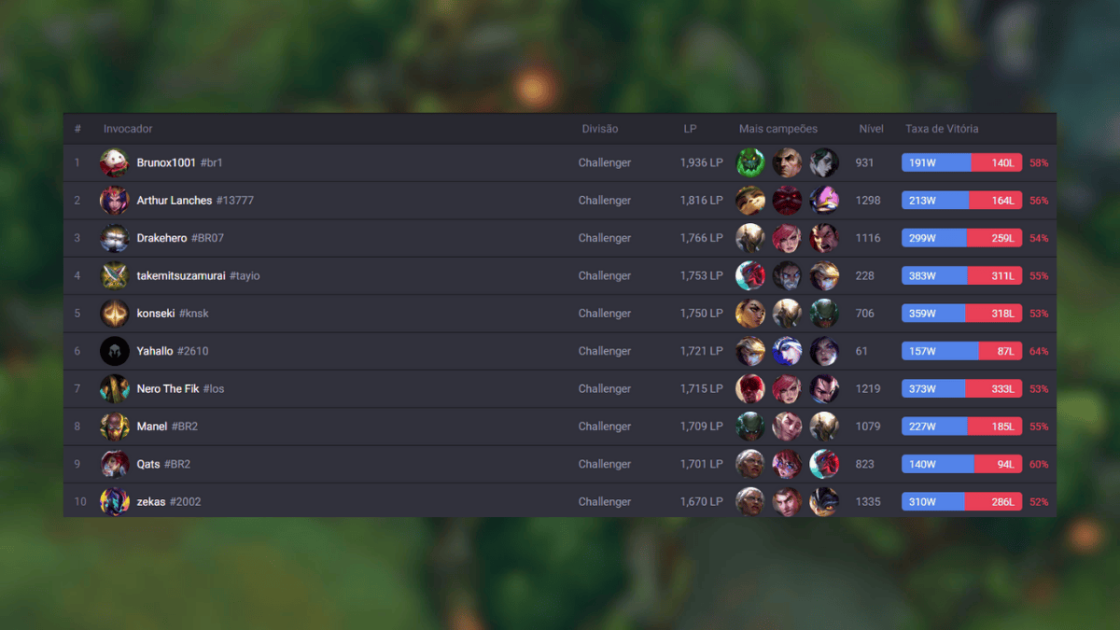Select Drakehero's profile icon
The width and height of the screenshot is (1120, 630).
(114, 239)
